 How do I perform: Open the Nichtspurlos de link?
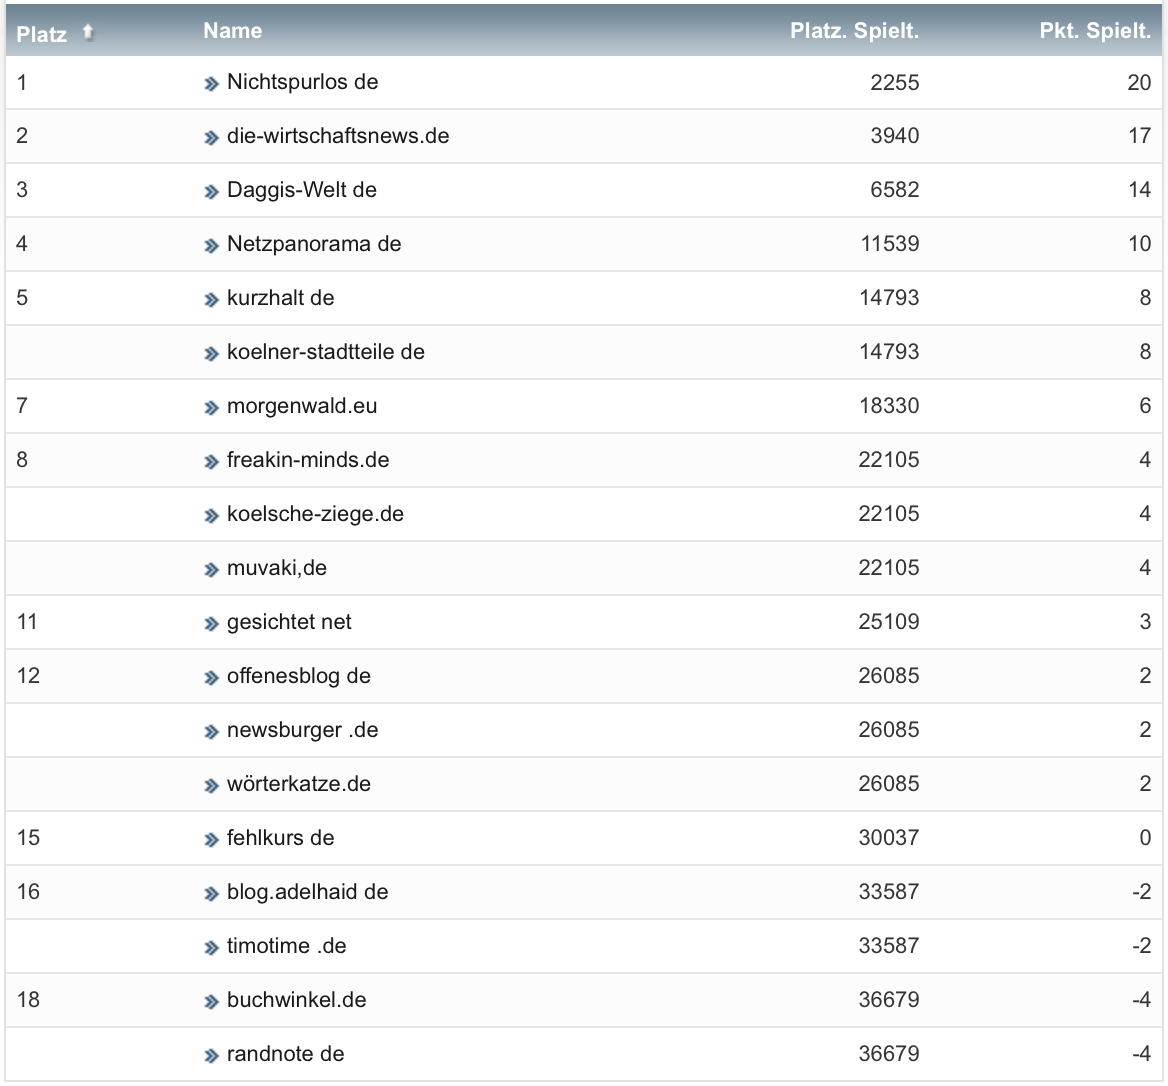point(302,82)
